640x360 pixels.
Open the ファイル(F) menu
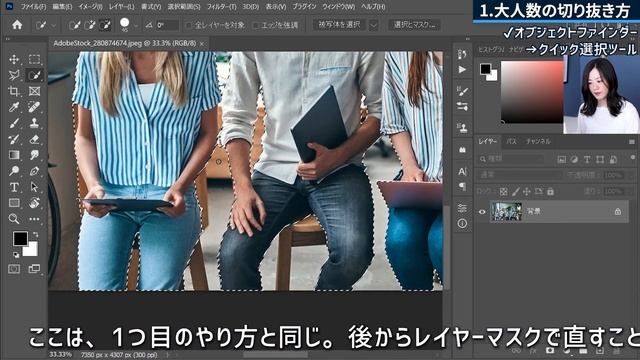(33, 7)
